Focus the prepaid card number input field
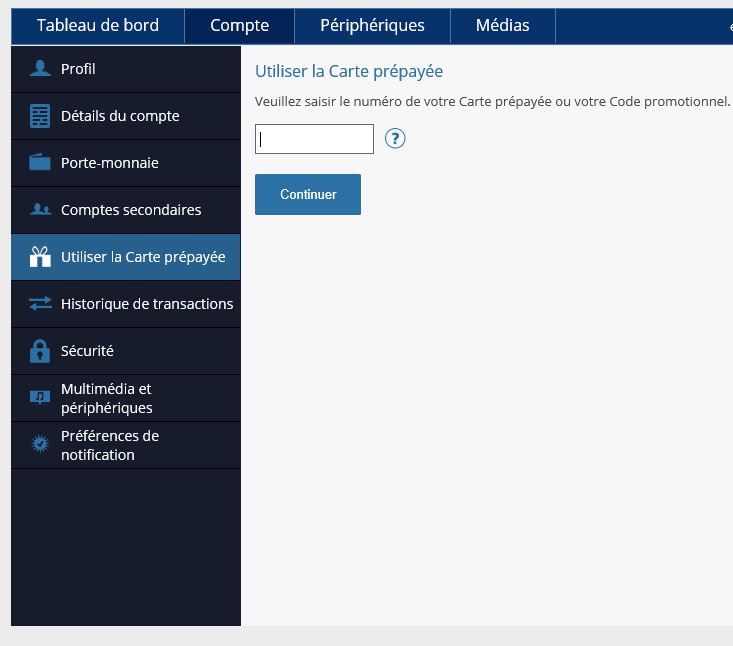This screenshot has width=733, height=646. pyautogui.click(x=314, y=139)
